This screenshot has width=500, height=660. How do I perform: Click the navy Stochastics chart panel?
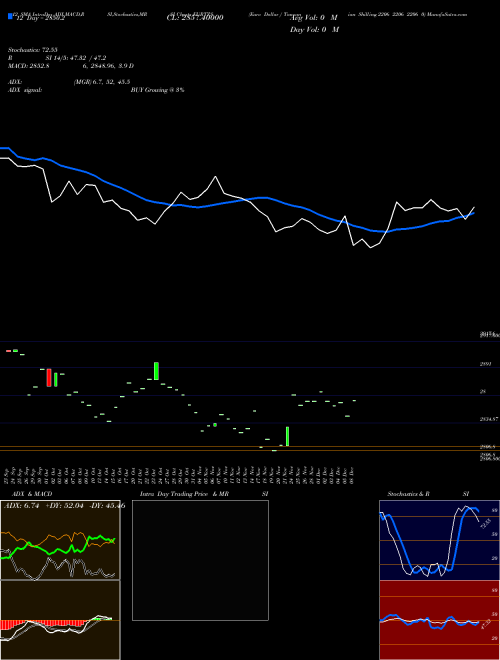click(x=439, y=540)
